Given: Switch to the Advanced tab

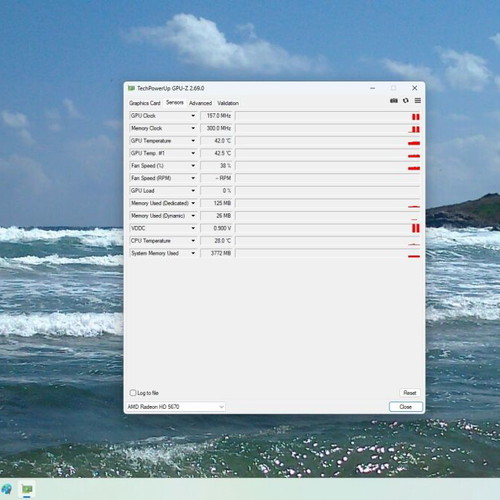Looking at the screenshot, I should point(200,103).
